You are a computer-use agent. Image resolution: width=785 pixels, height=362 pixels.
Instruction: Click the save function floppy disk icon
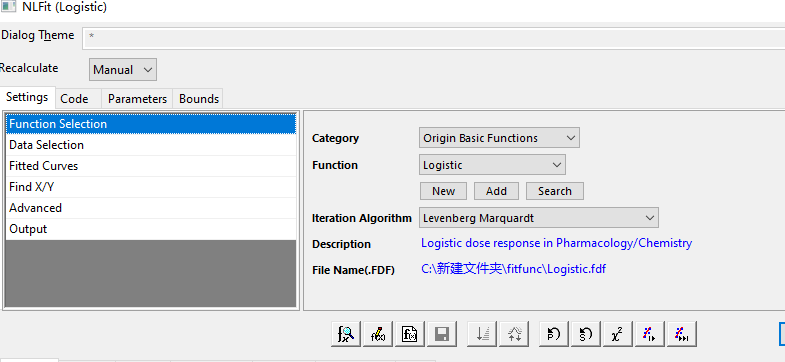(x=442, y=334)
